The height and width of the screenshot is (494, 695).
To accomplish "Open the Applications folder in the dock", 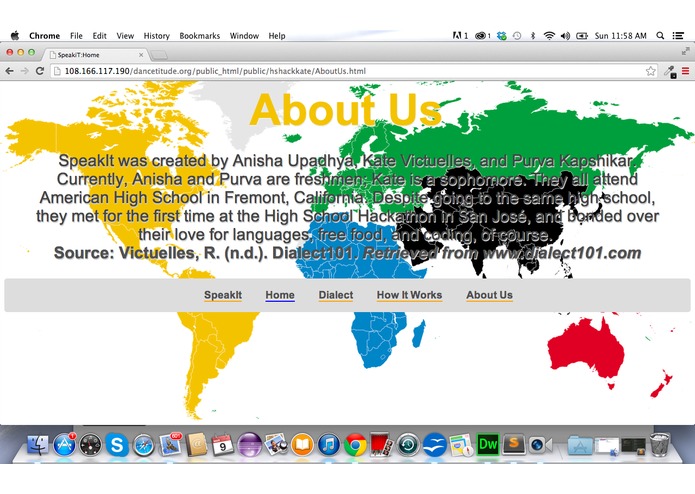I will 580,445.
